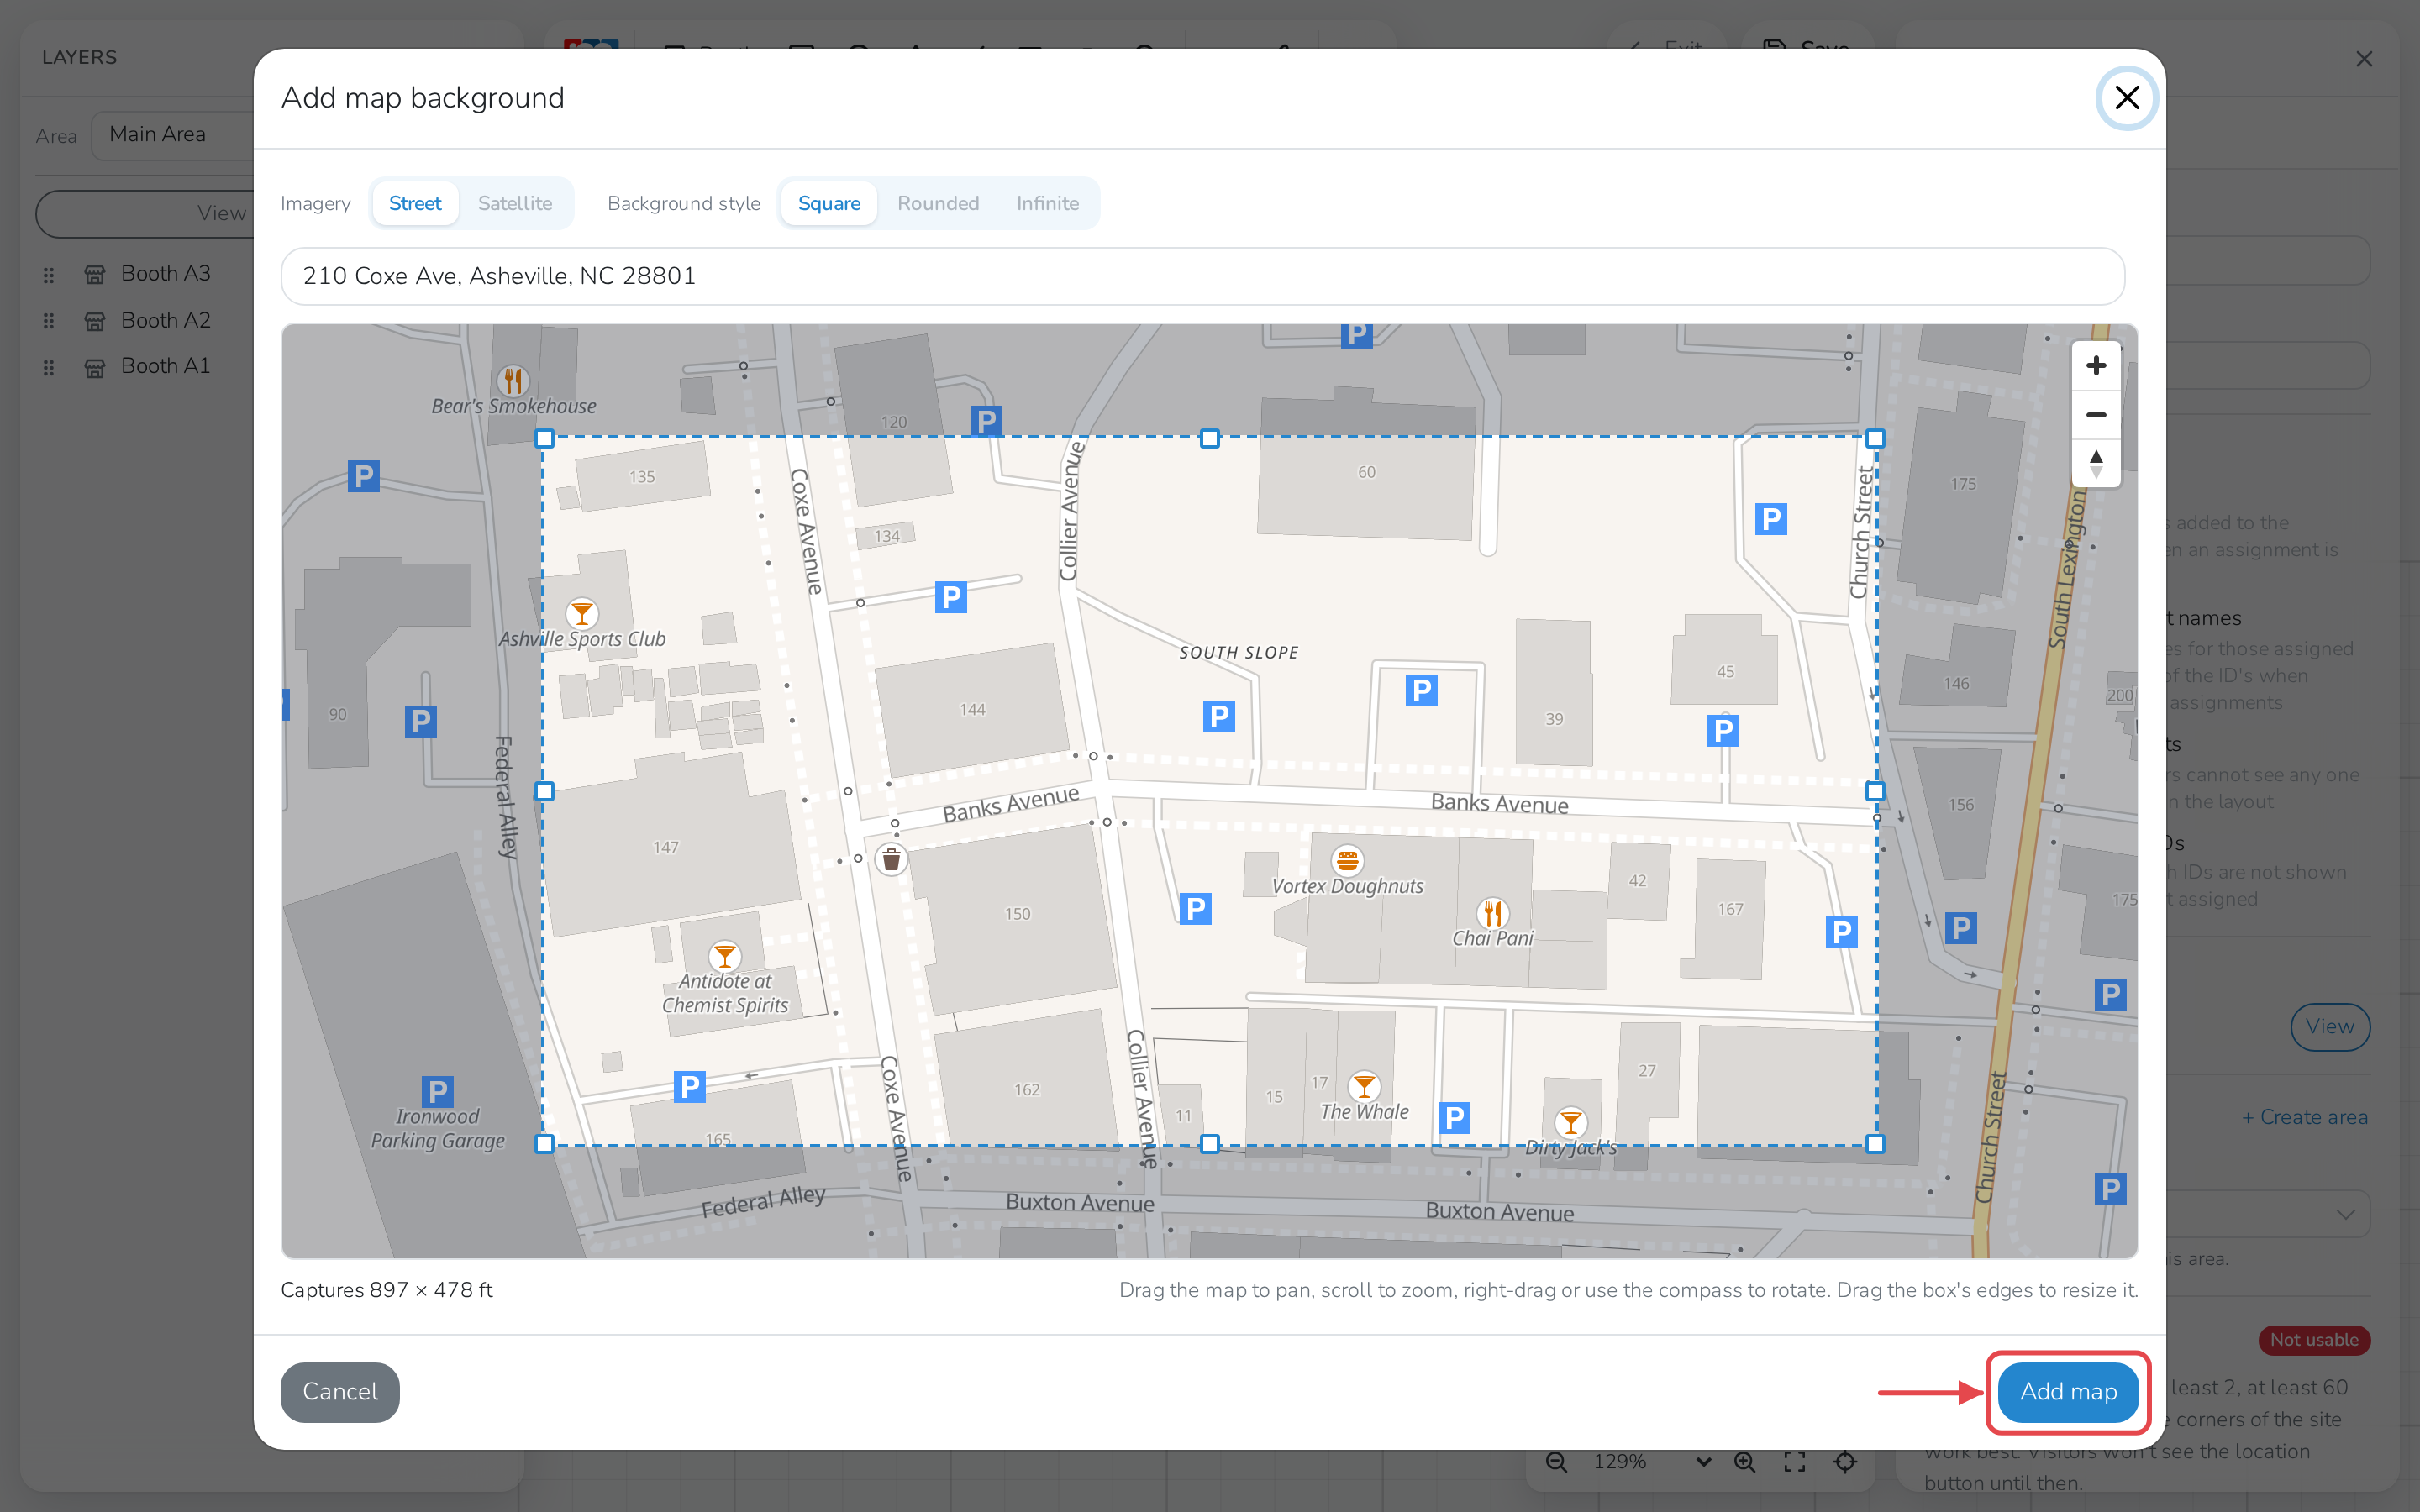The width and height of the screenshot is (2420, 1512).
Task: Click the View button in right panel
Action: (2329, 1026)
